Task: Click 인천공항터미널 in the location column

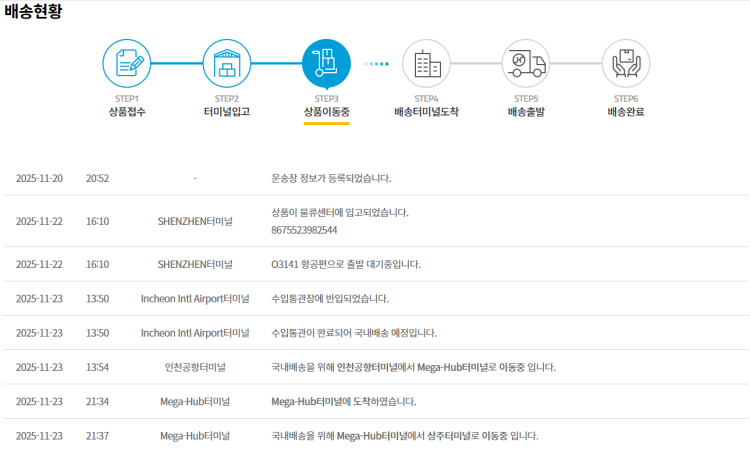Action: [x=195, y=367]
